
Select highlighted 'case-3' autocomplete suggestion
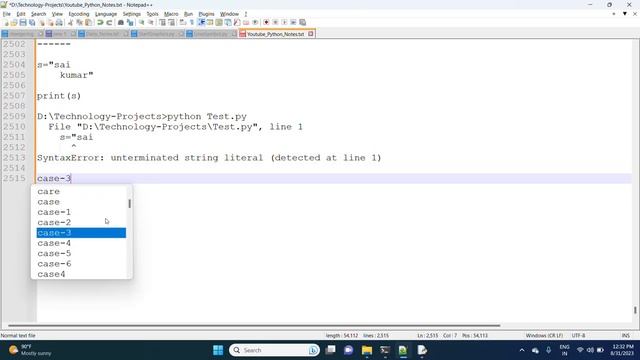(x=81, y=233)
